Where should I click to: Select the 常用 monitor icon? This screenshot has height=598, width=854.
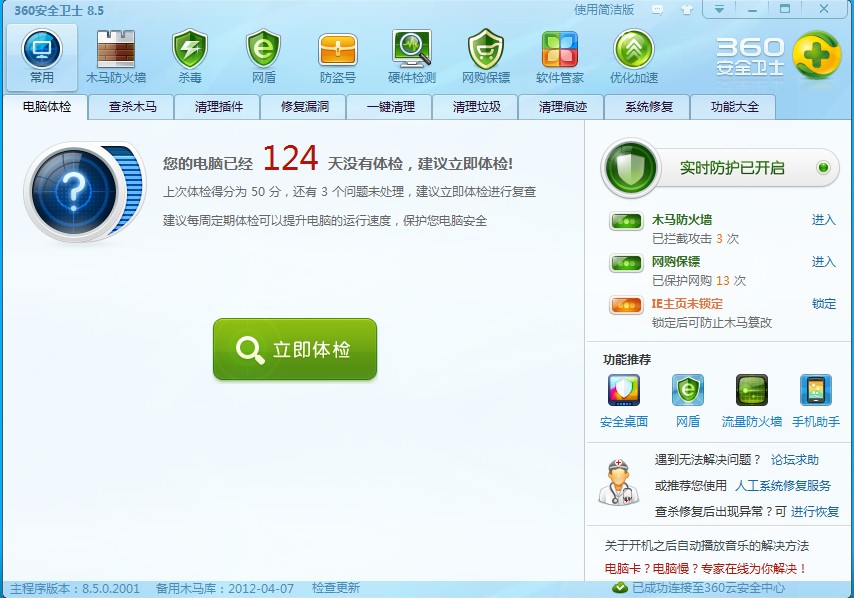pos(41,50)
